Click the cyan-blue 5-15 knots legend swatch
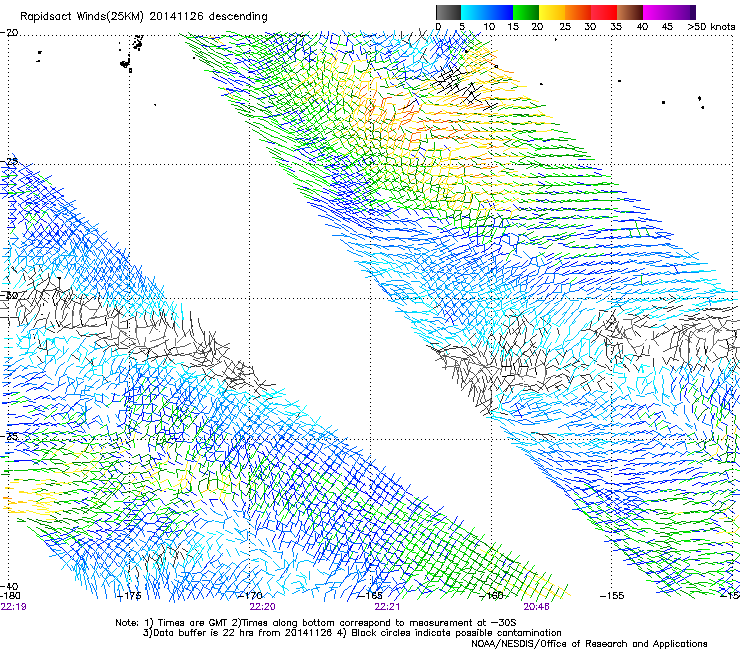 [487, 12]
